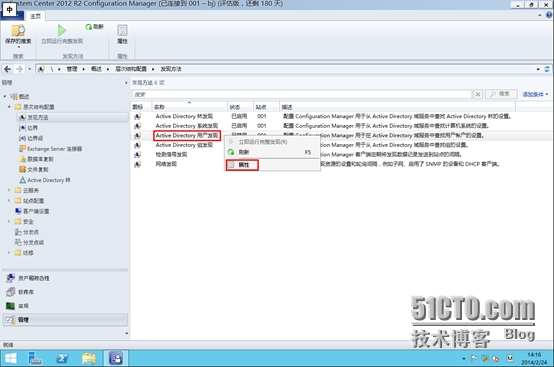Click the taskbar clock showing 14:16

click(x=534, y=359)
